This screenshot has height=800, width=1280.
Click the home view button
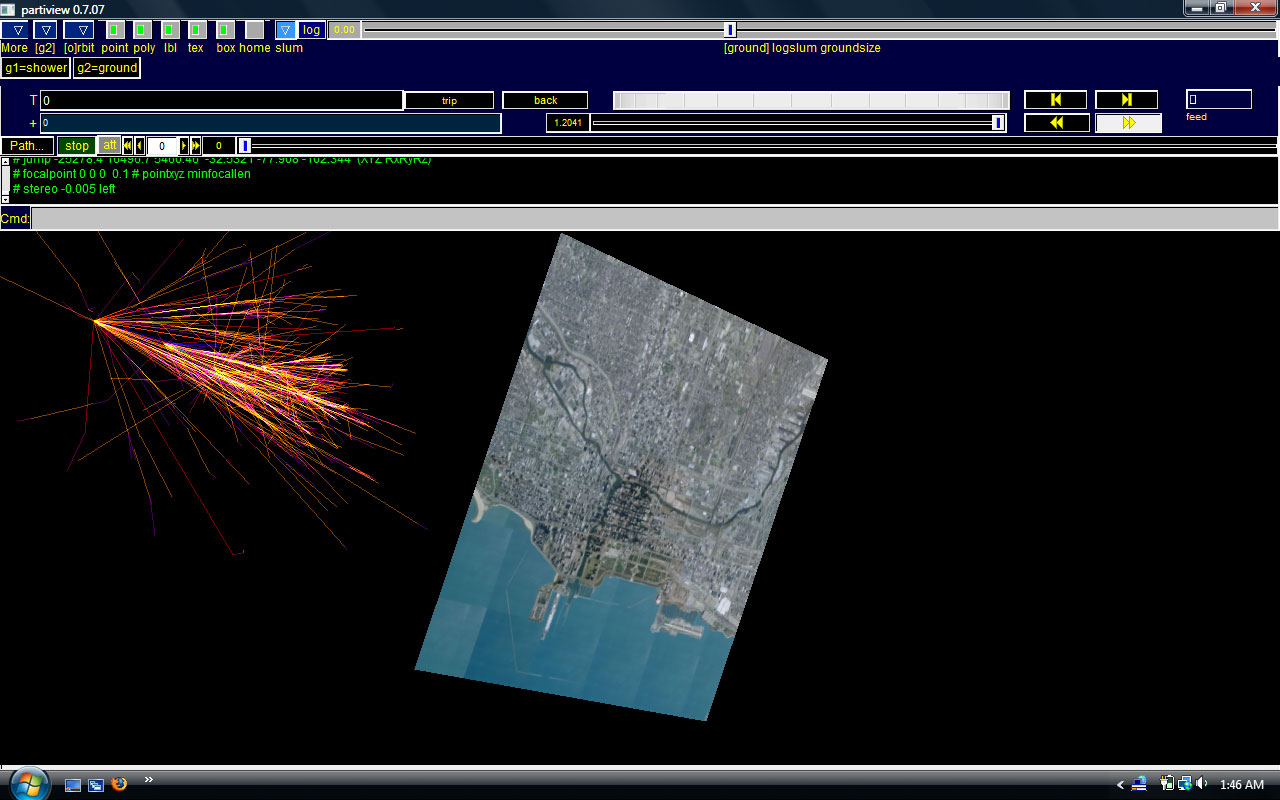pos(255,30)
